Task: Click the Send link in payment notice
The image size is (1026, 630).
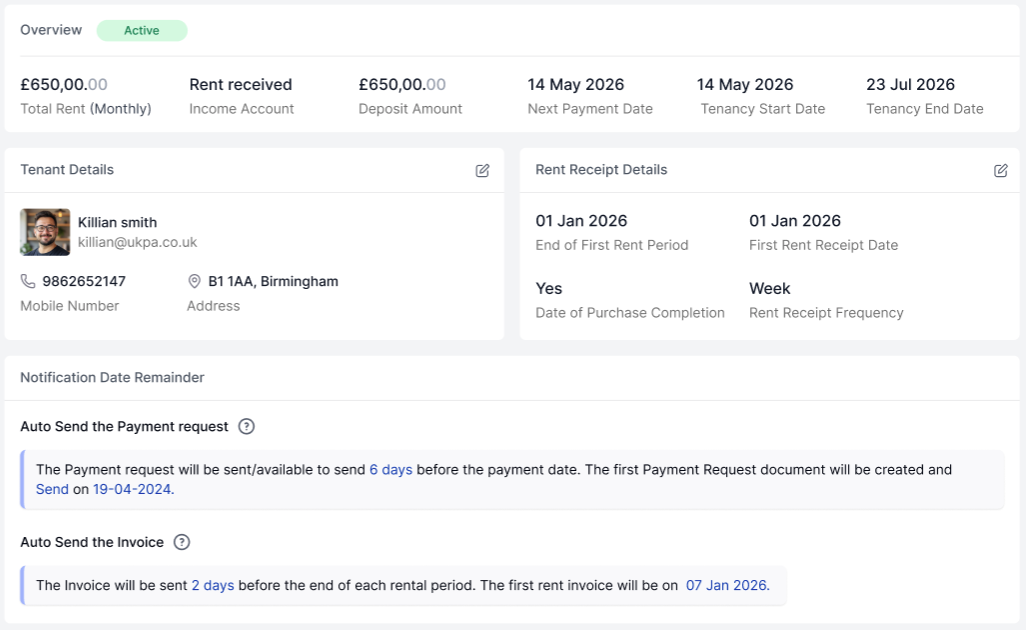Action: 52,489
